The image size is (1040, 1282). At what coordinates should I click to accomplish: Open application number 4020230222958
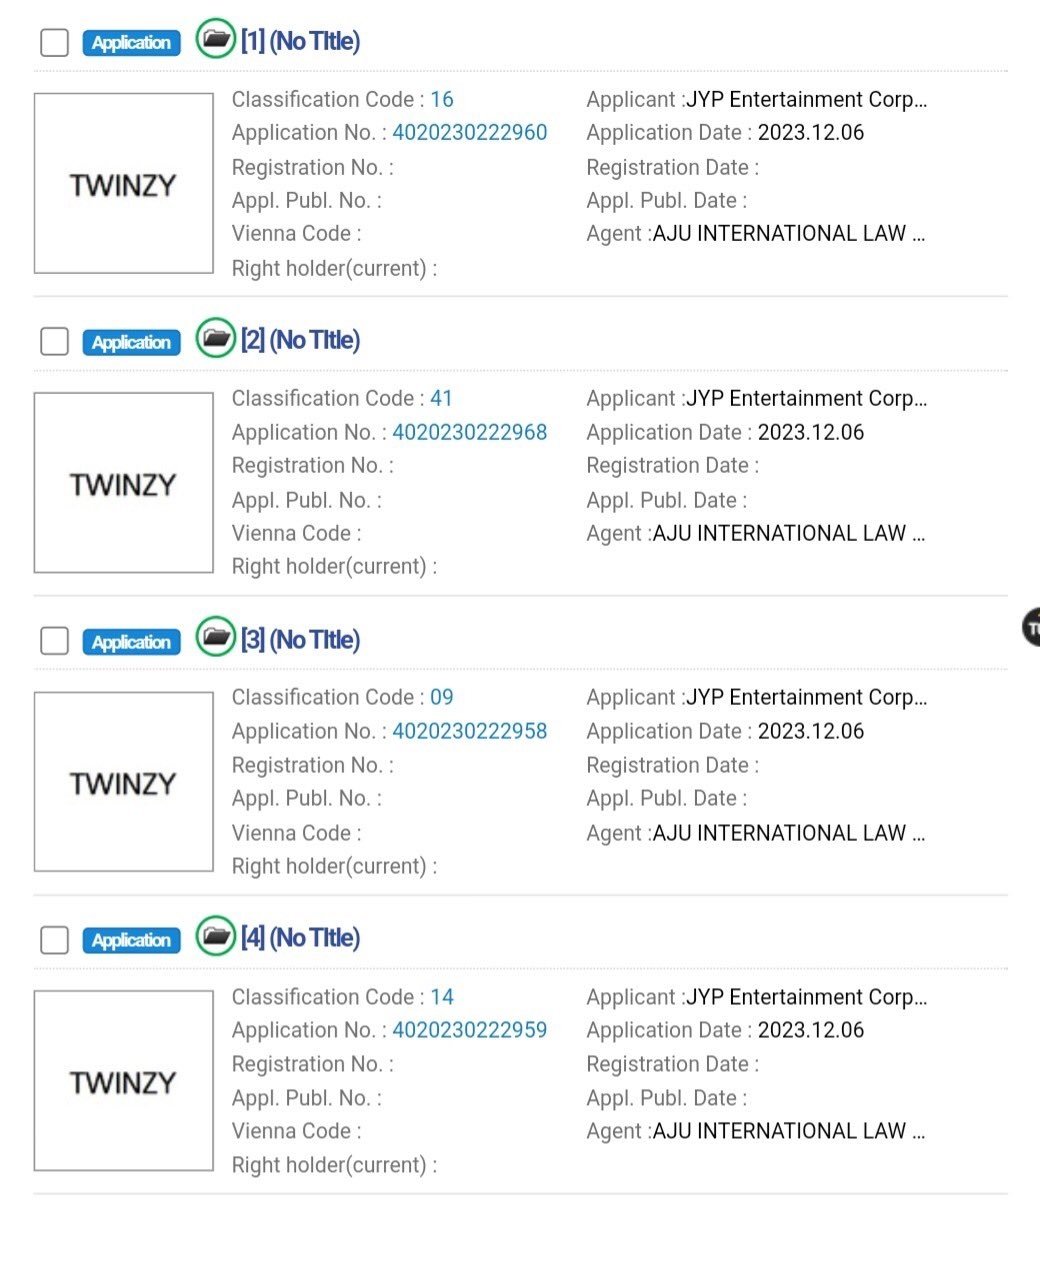click(x=469, y=731)
